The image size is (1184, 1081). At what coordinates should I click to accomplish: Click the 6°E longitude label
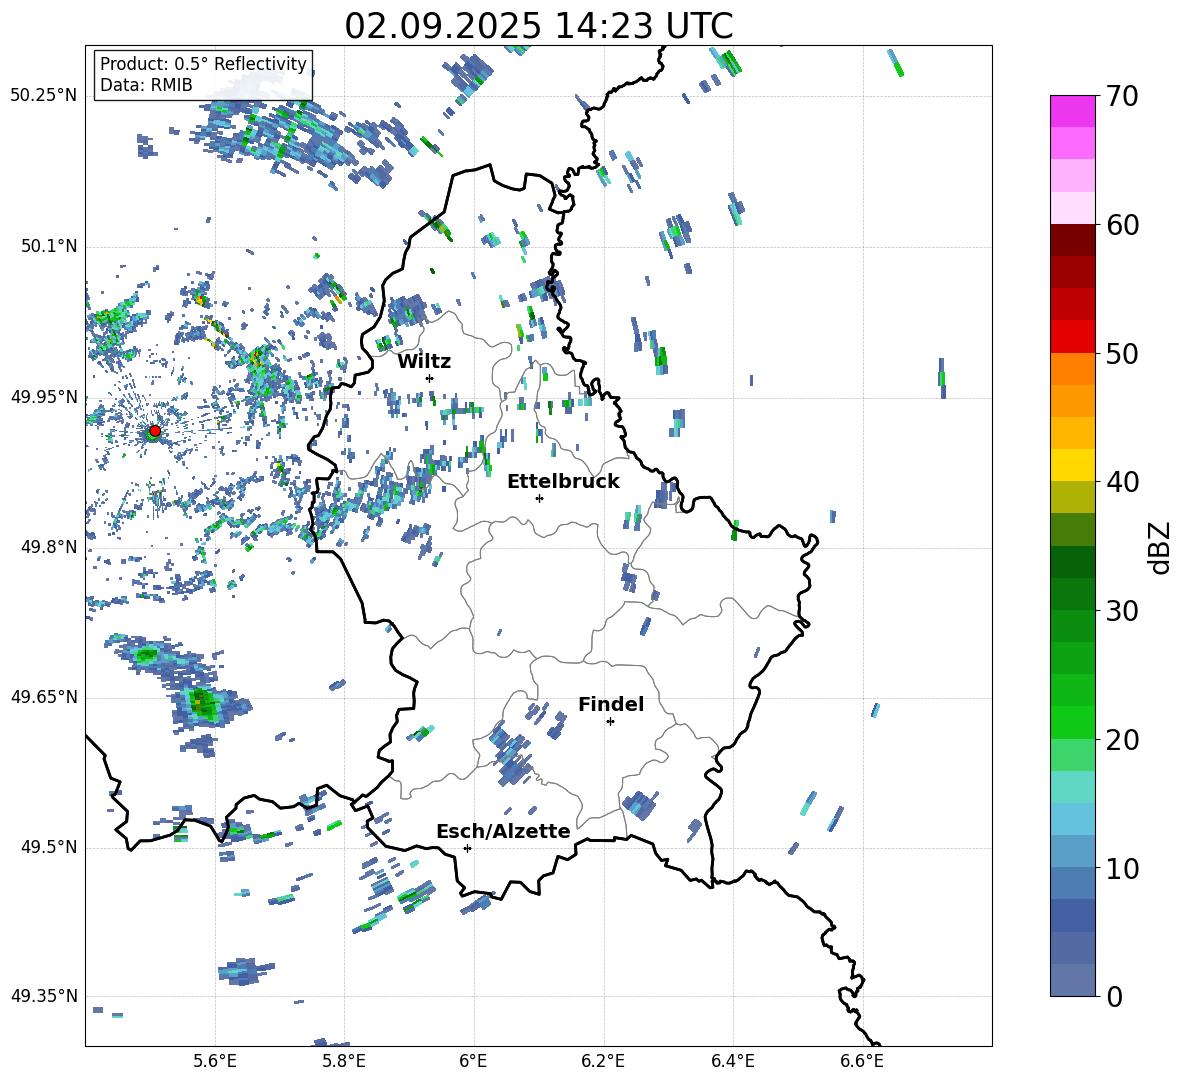(x=473, y=1061)
